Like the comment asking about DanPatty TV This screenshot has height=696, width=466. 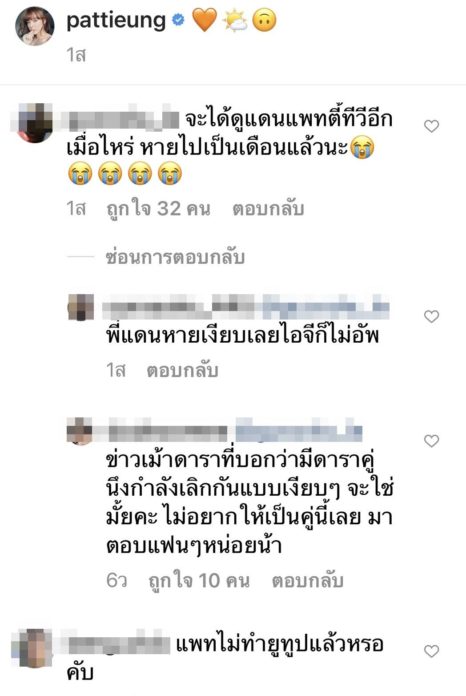click(x=431, y=127)
